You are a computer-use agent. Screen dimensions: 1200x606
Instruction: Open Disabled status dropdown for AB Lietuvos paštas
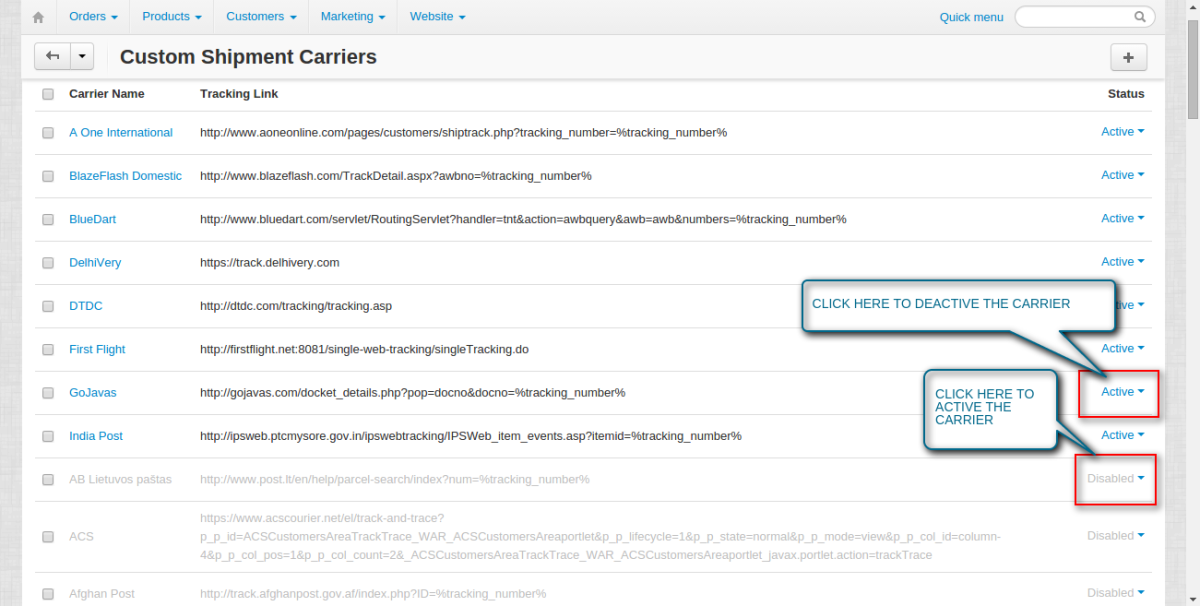(x=1116, y=478)
